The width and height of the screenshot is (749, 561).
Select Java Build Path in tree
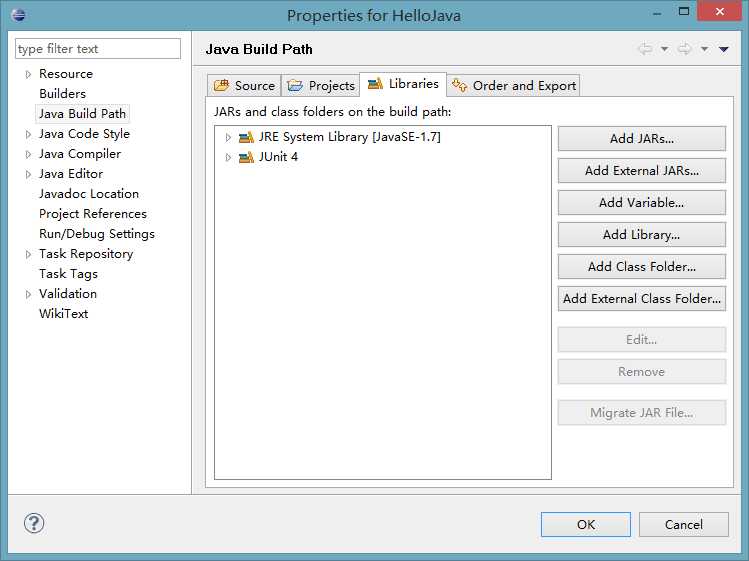(x=82, y=114)
